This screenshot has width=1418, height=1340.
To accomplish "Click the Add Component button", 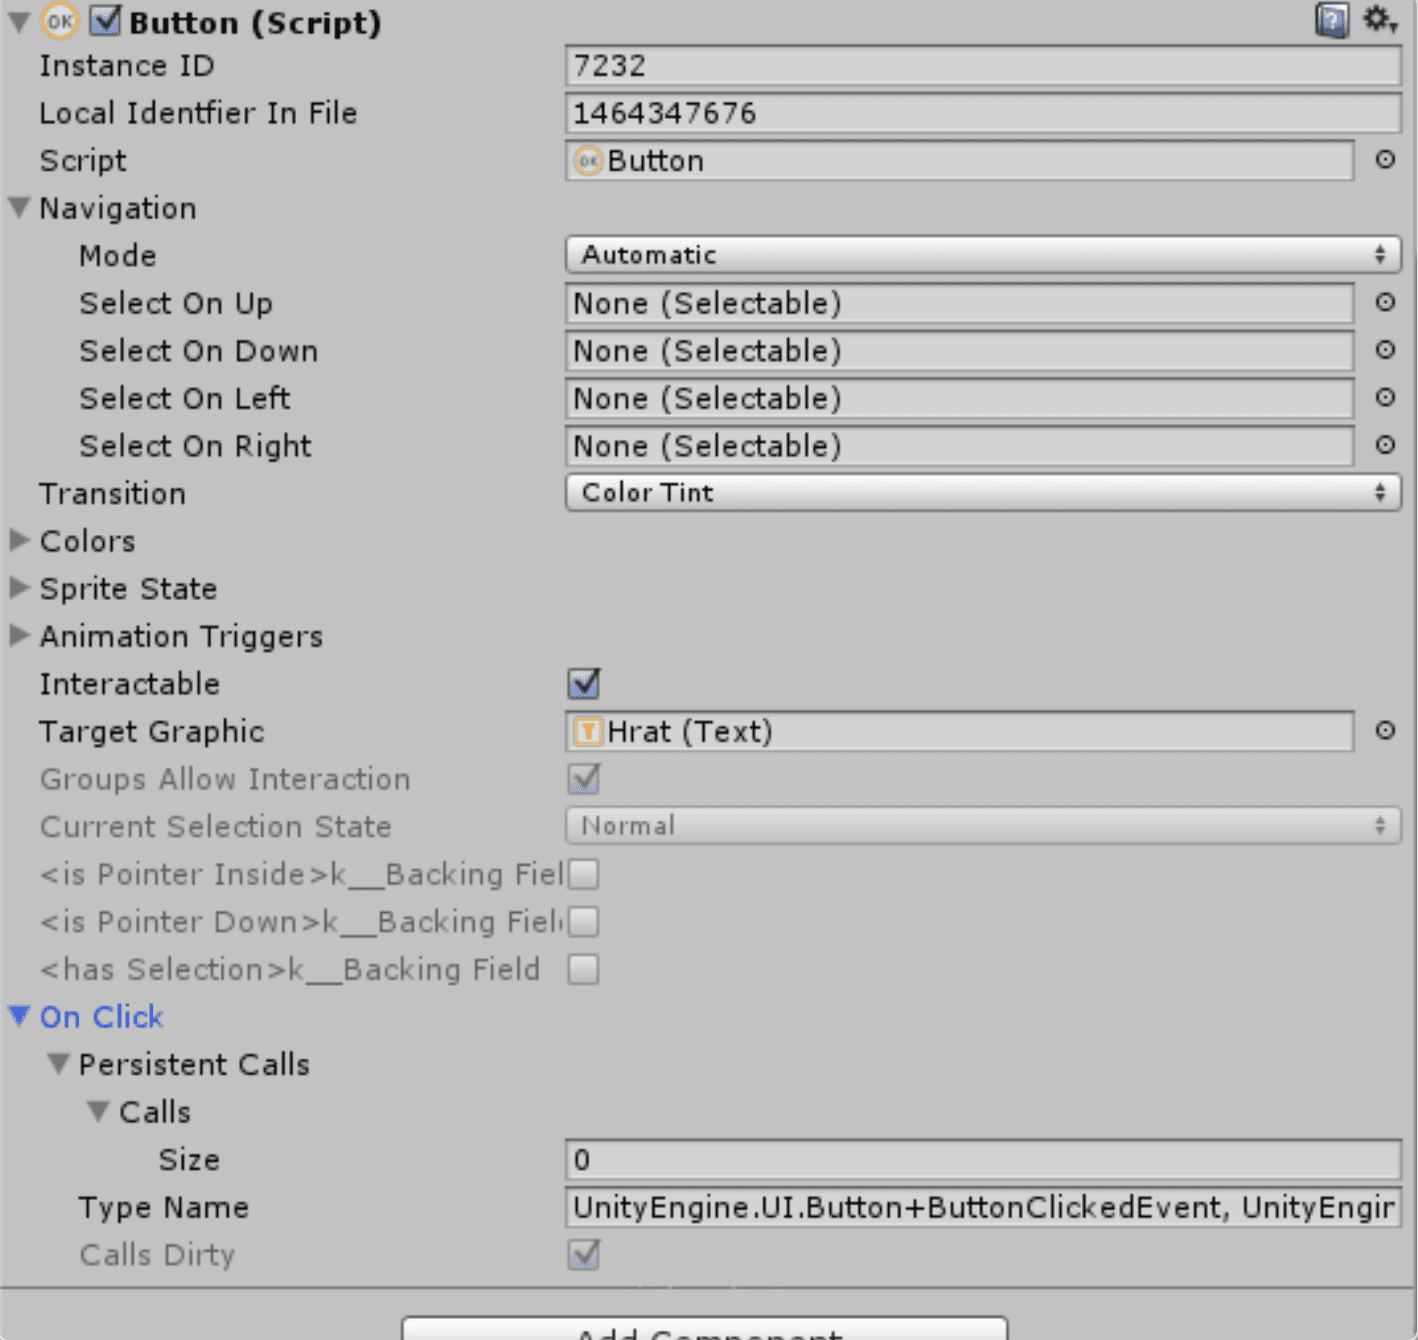I will (705, 1328).
